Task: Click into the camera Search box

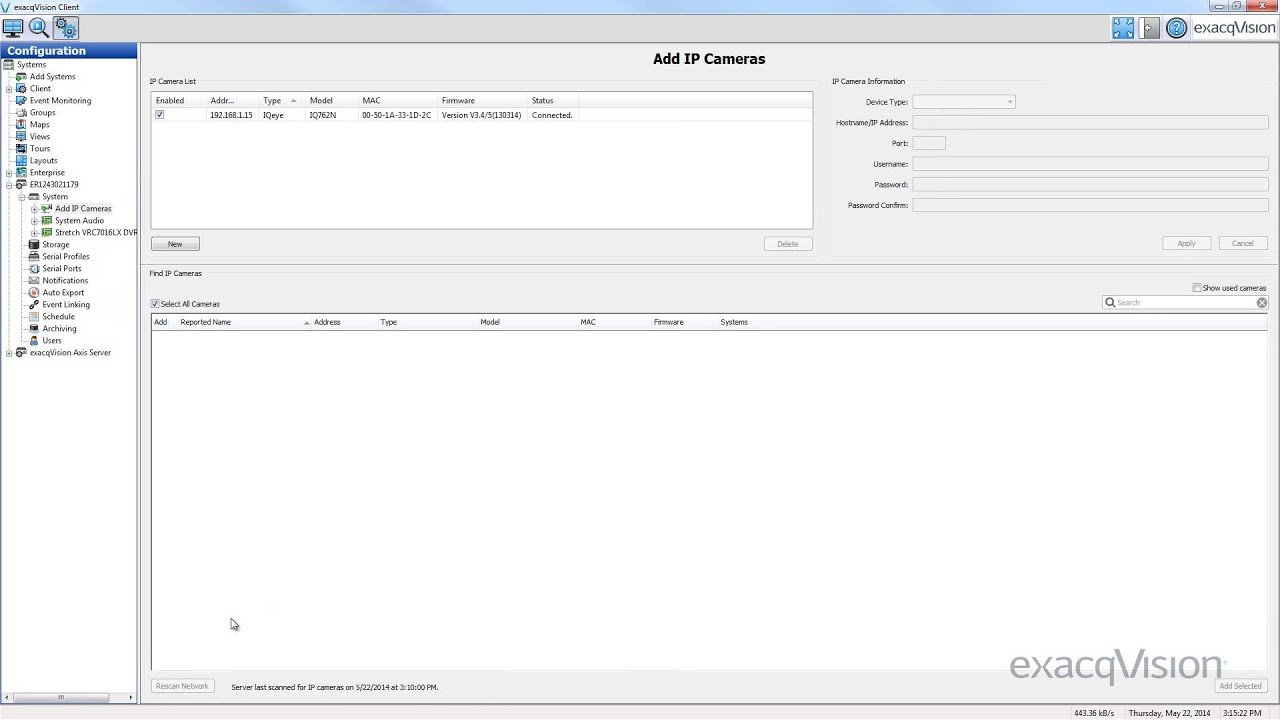Action: click(1185, 302)
